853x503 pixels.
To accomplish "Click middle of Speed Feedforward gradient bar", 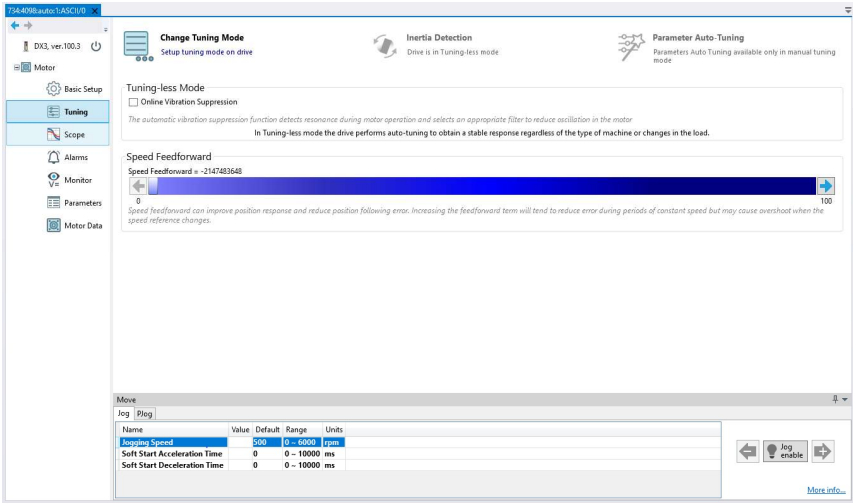I will 482,186.
